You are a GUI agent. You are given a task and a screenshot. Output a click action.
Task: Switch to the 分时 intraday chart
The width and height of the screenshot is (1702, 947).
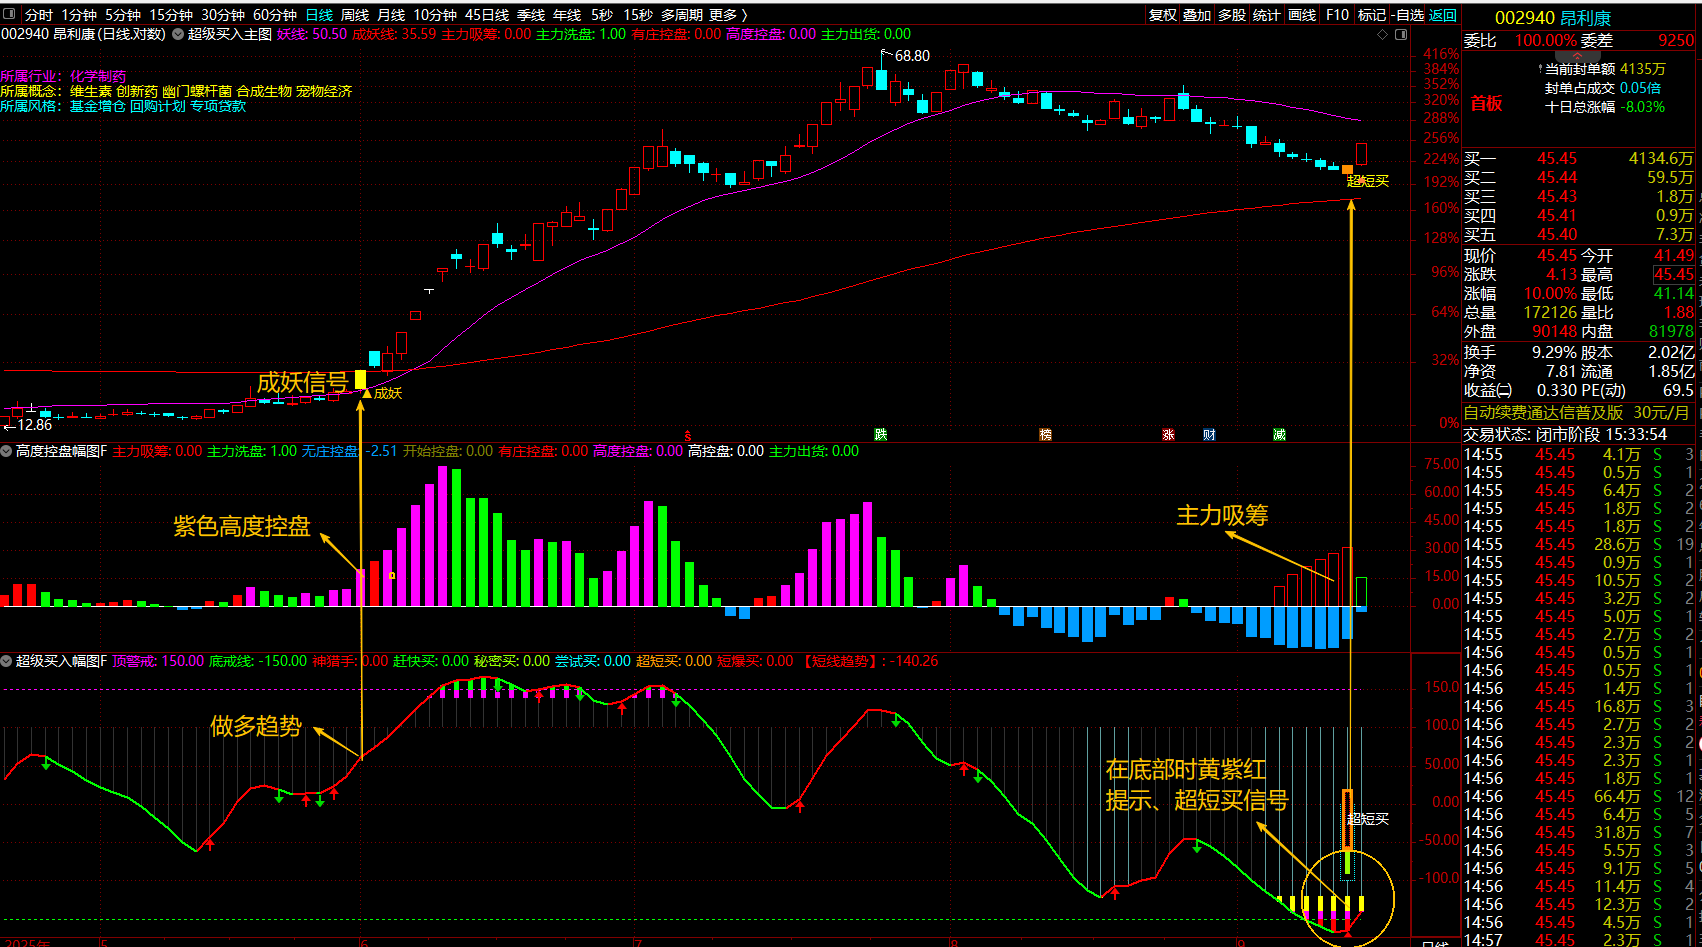[x=39, y=15]
